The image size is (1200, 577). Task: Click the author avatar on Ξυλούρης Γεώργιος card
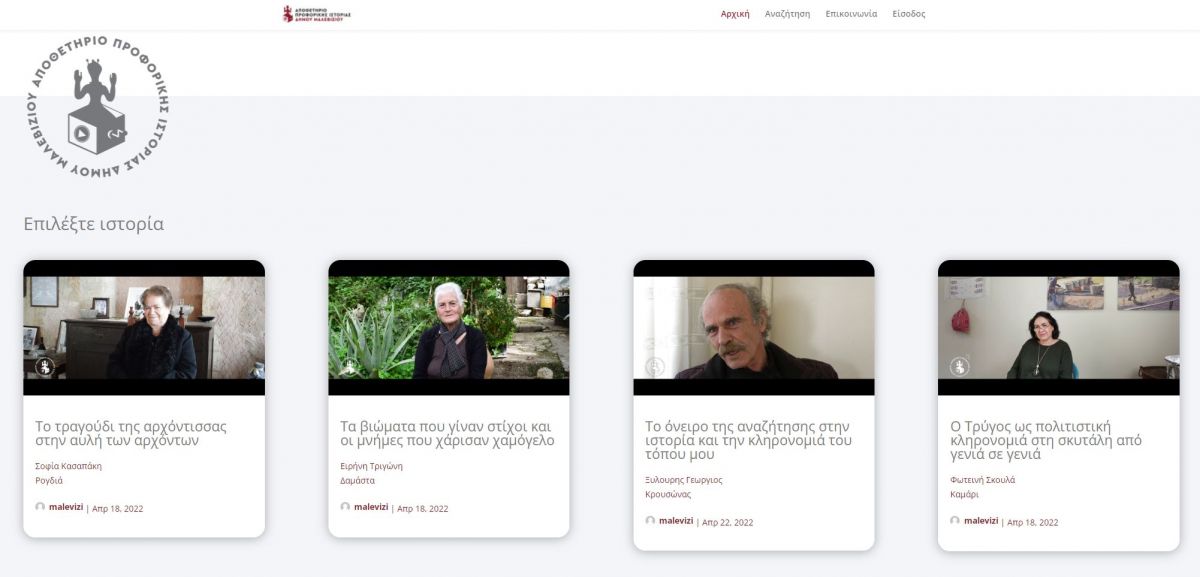click(x=650, y=521)
